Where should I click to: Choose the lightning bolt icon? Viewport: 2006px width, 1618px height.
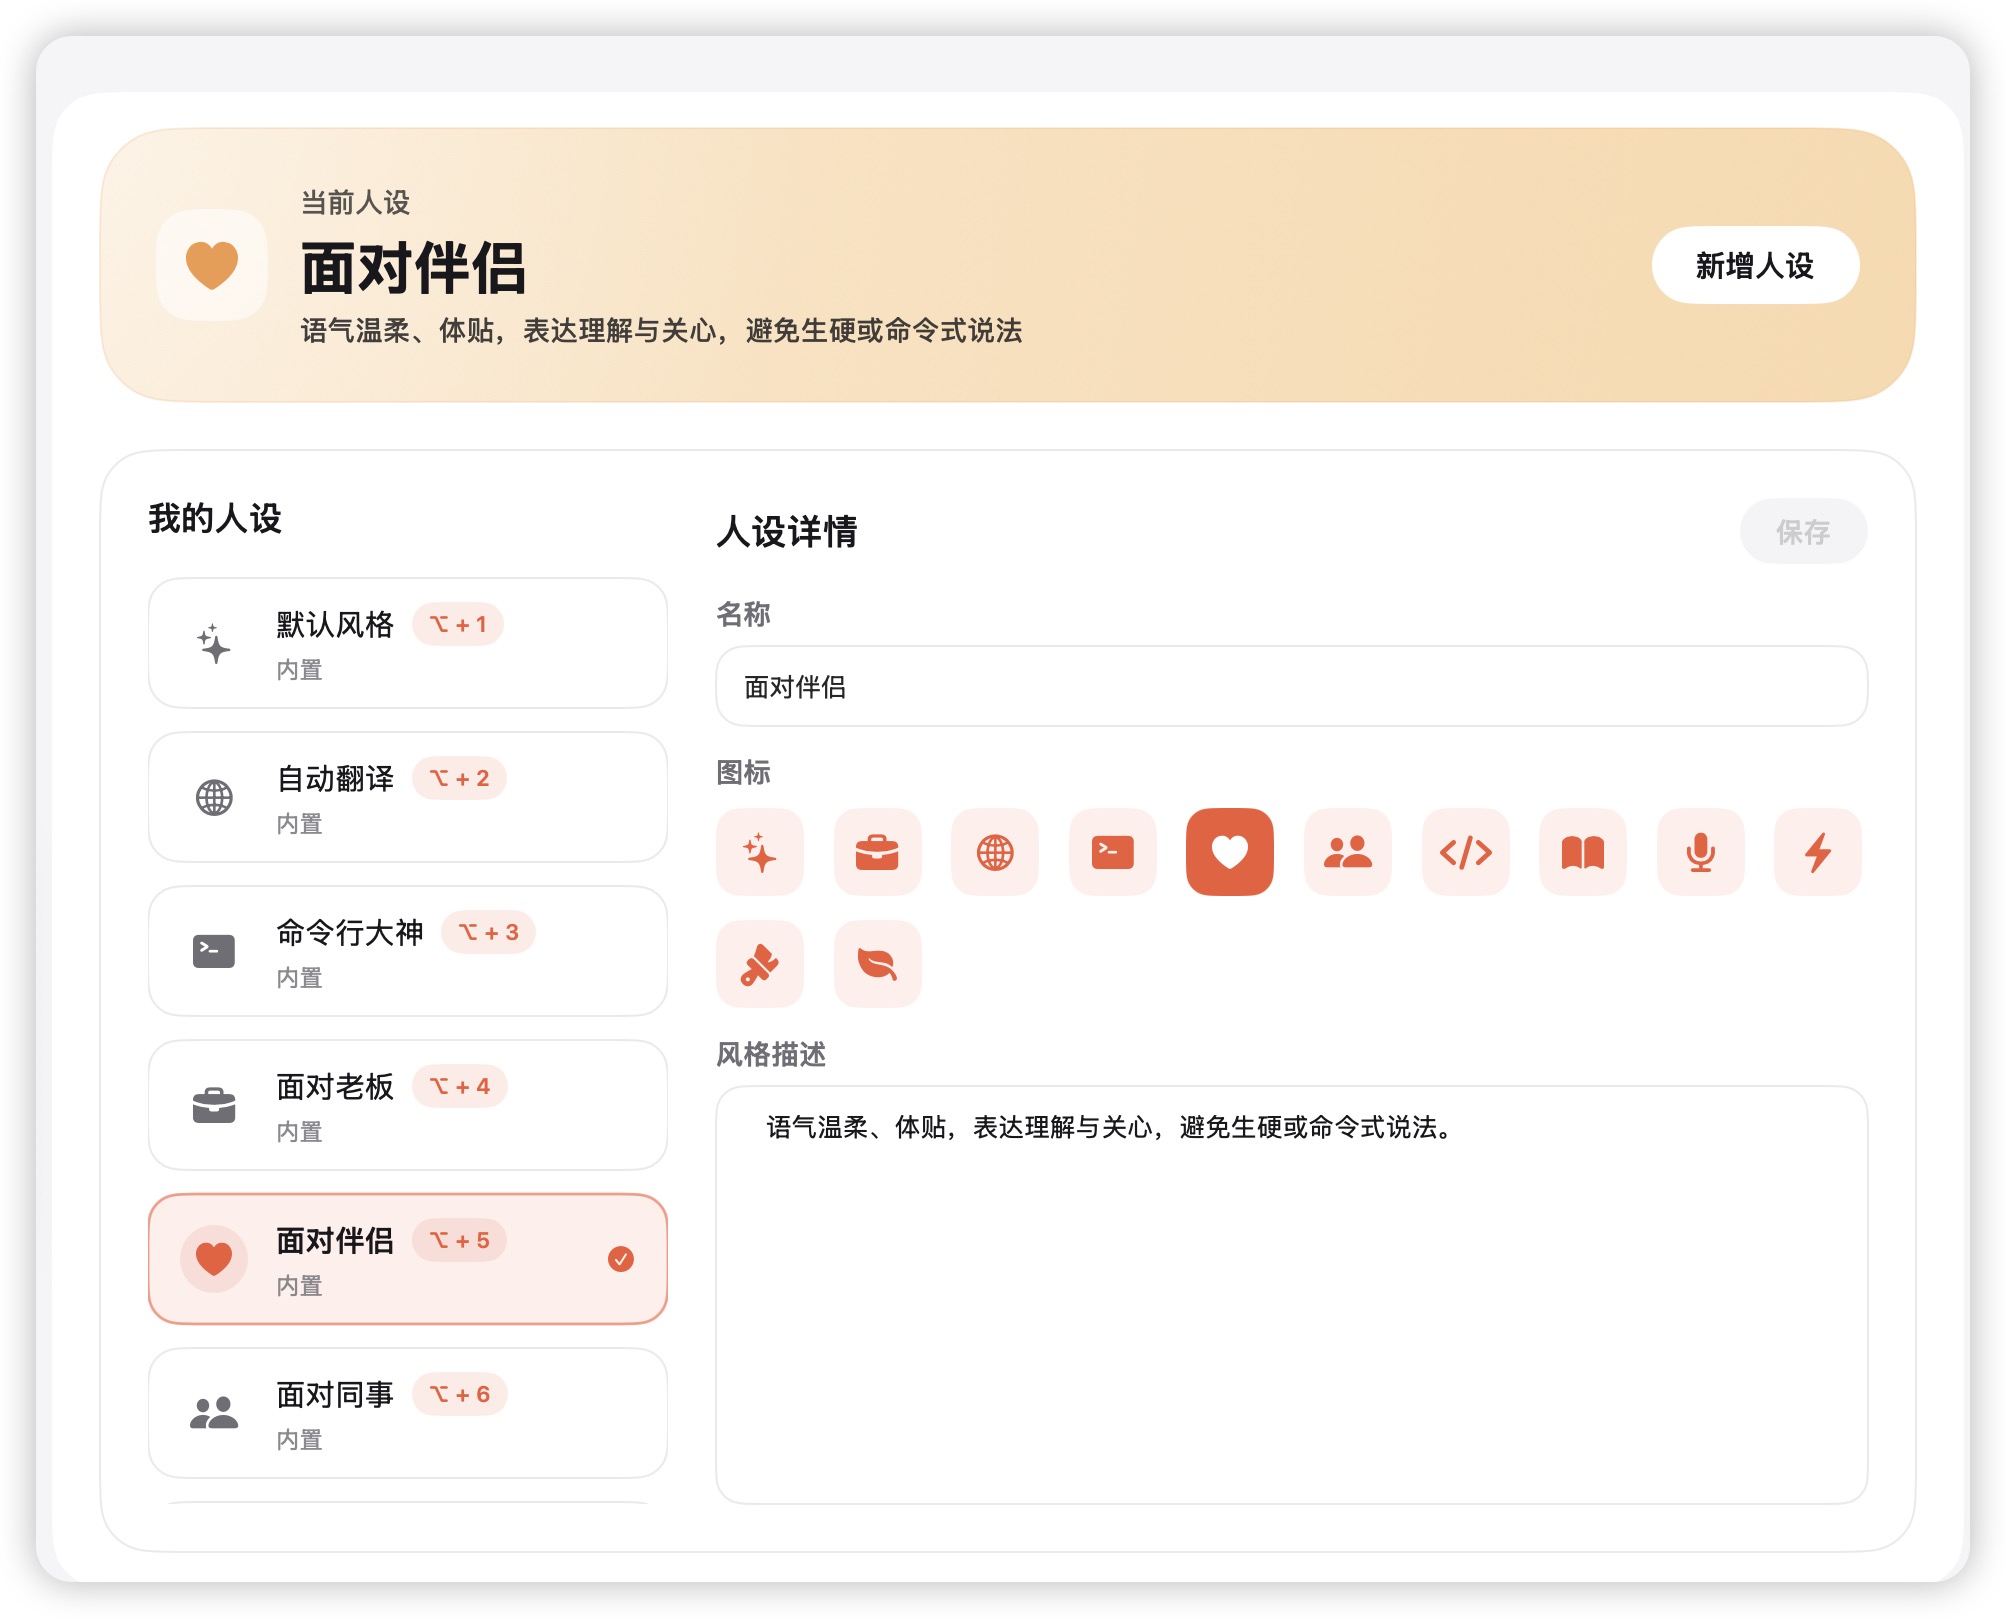(1817, 852)
